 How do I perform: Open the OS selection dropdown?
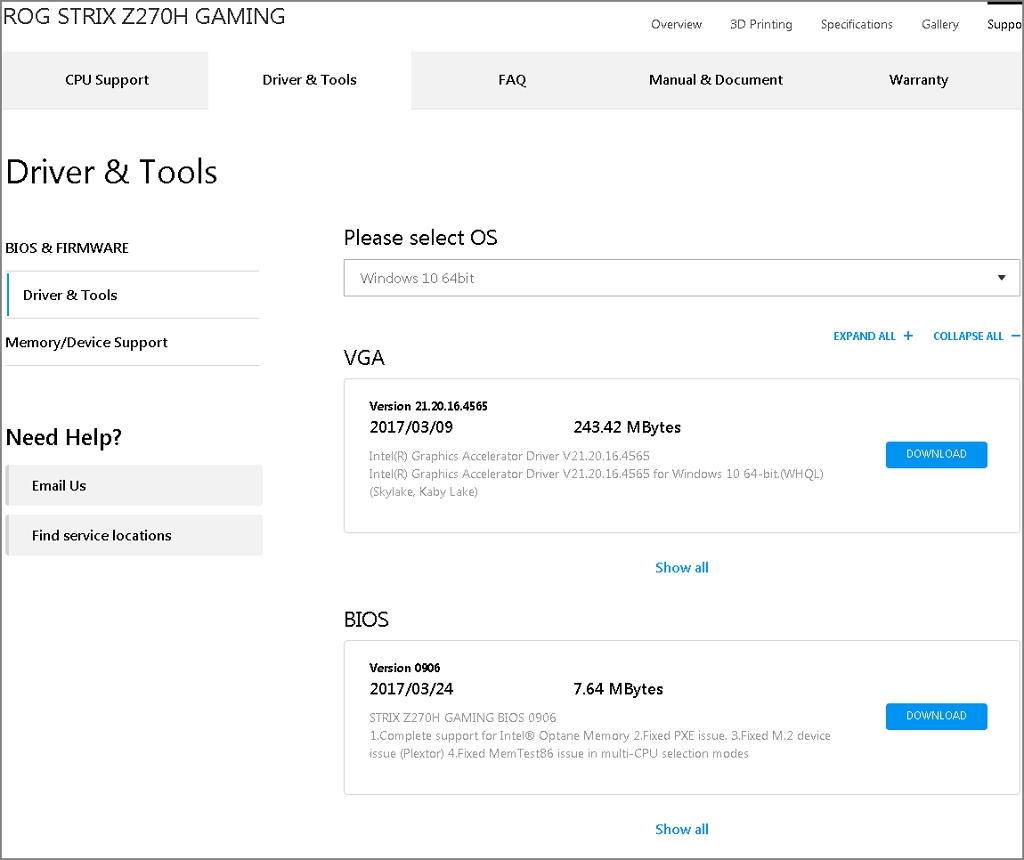pos(681,278)
